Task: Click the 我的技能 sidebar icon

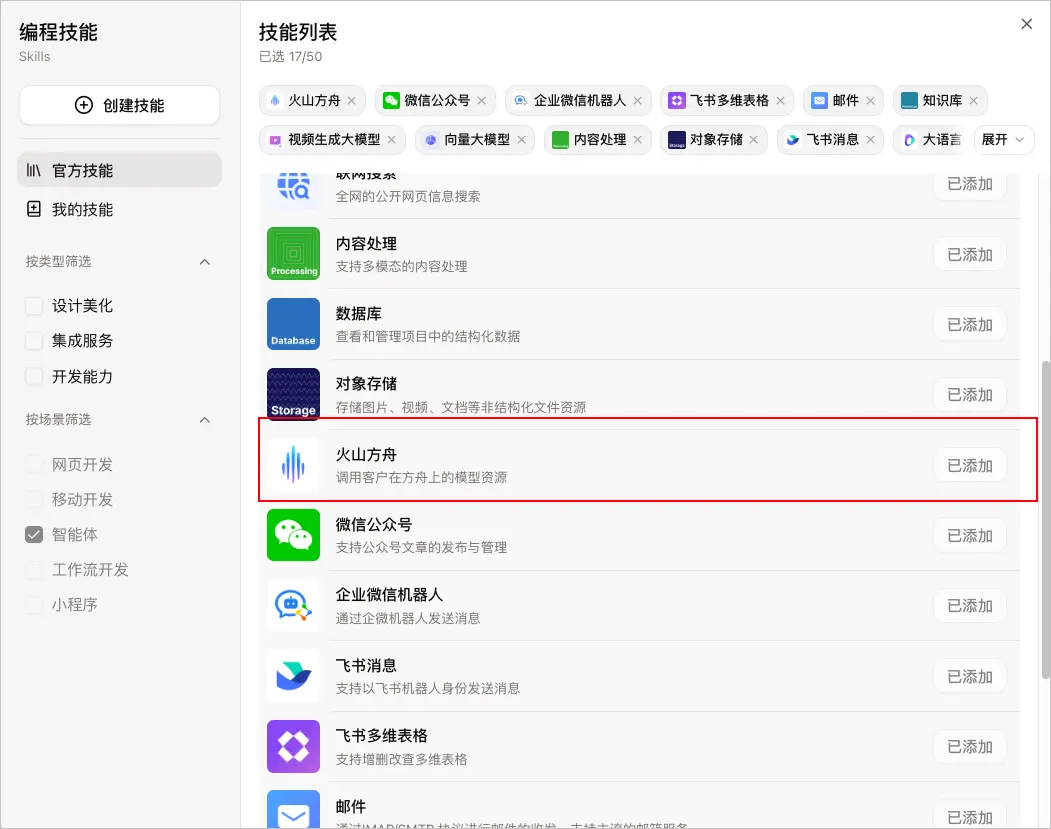Action: pos(34,209)
